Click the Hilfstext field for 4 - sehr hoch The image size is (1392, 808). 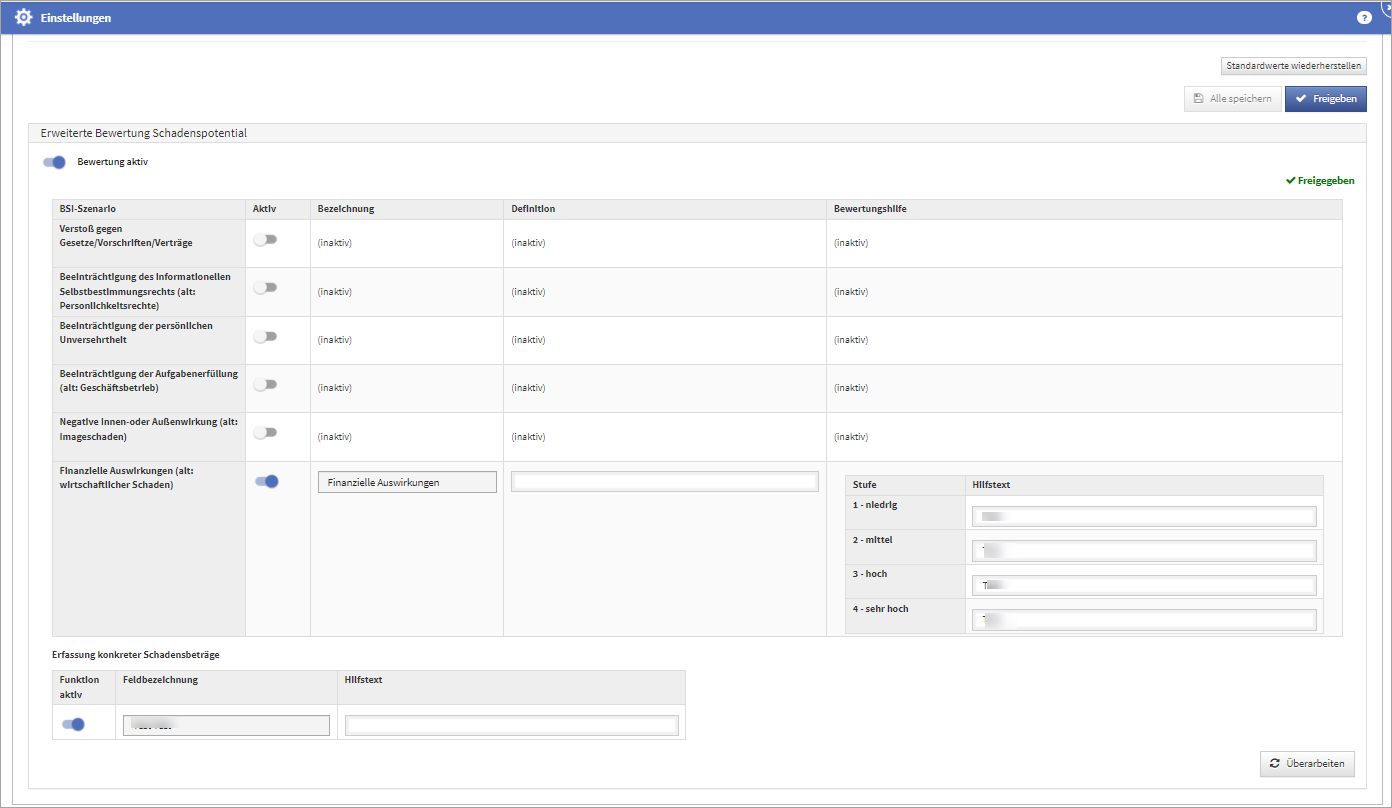[x=1143, y=620]
